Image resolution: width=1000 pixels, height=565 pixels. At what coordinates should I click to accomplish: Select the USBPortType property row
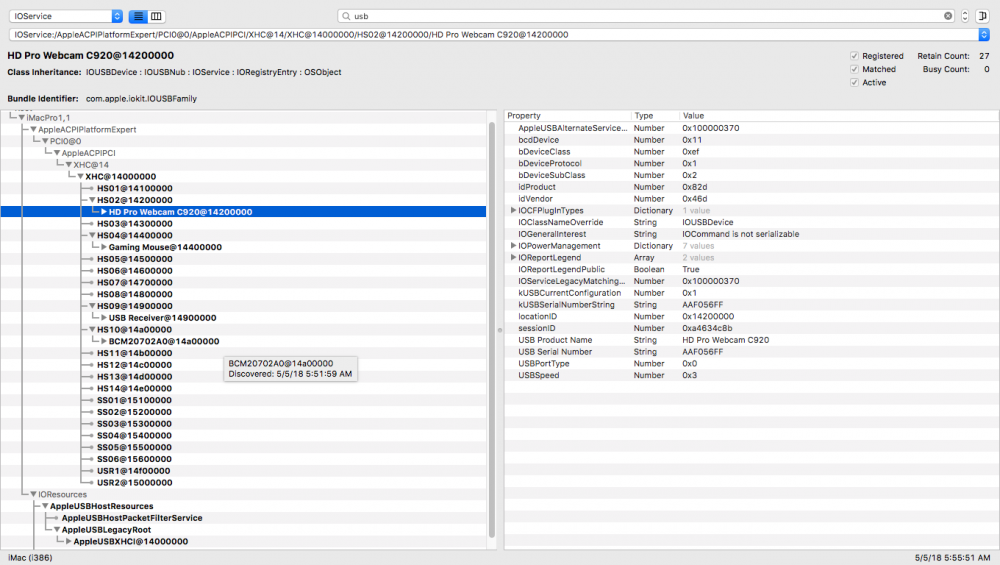click(751, 363)
